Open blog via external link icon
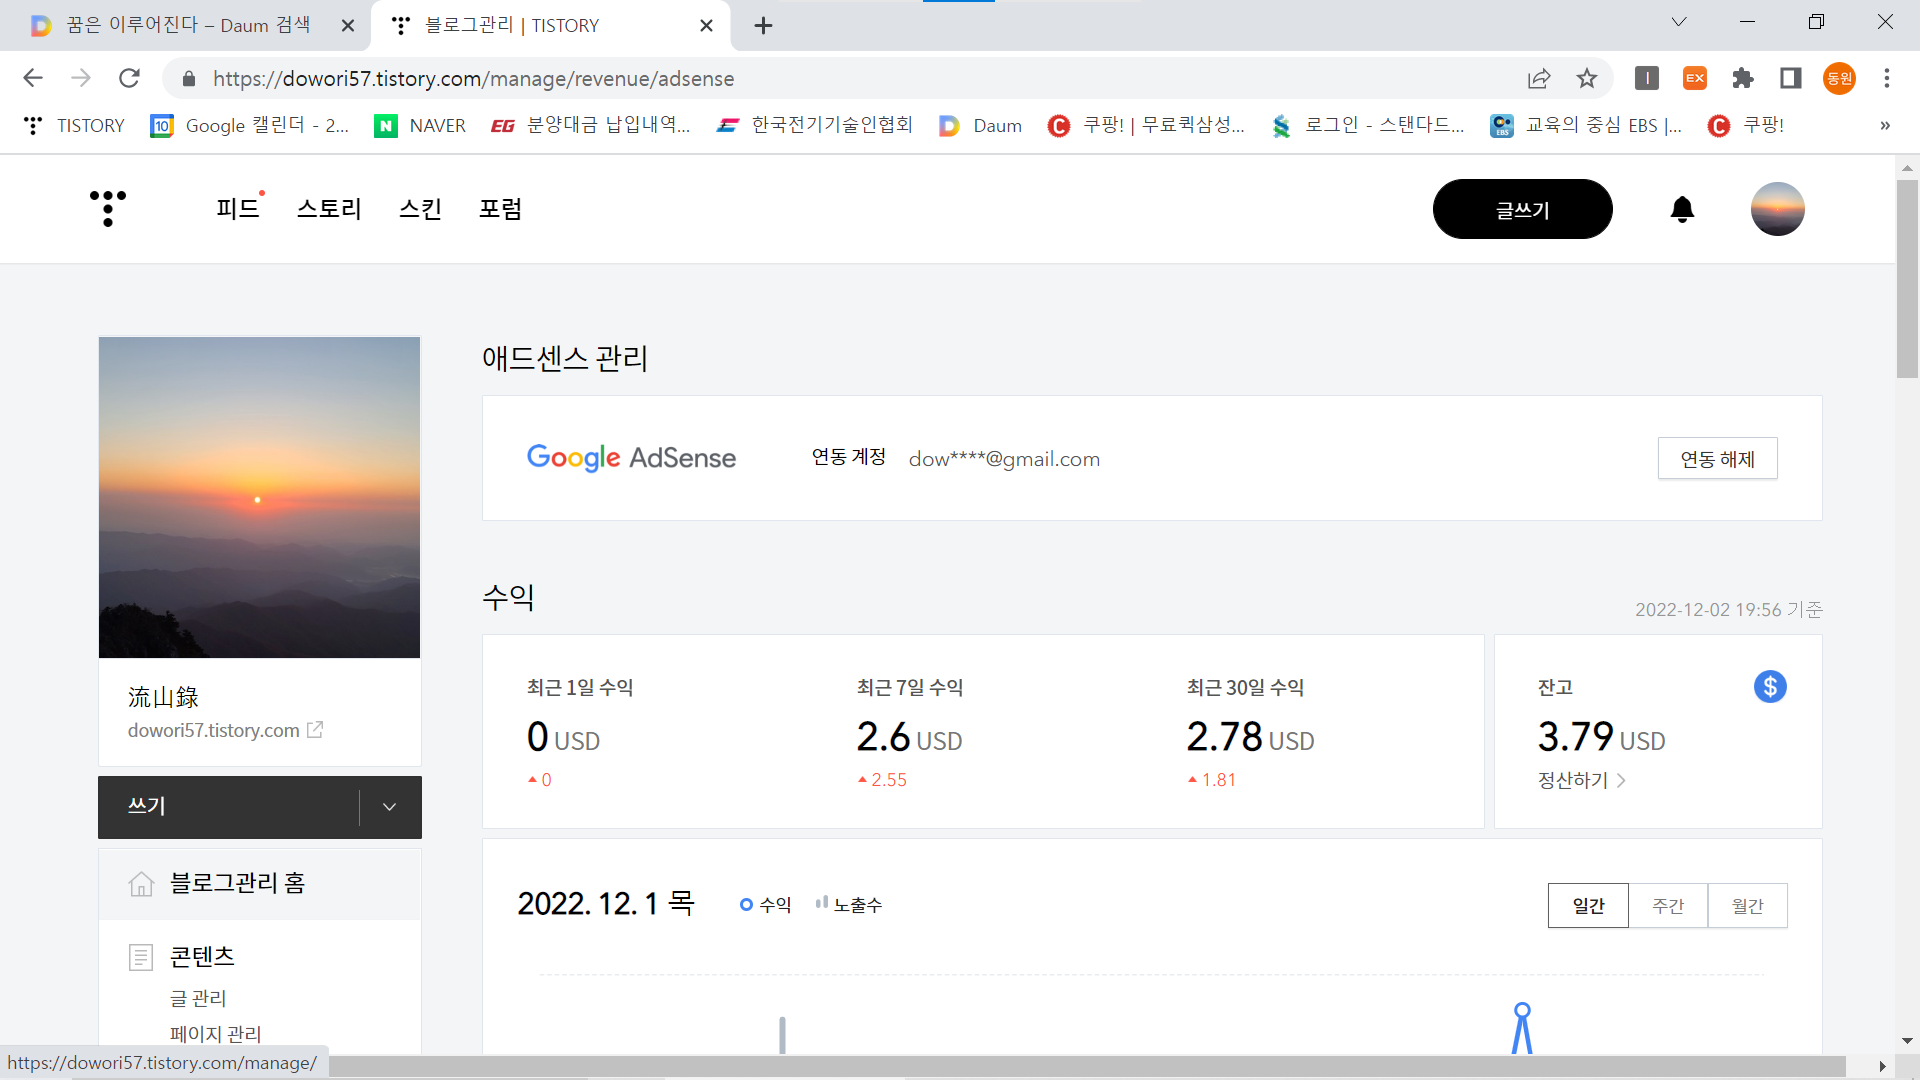Image resolution: width=1920 pixels, height=1080 pixels. click(315, 730)
